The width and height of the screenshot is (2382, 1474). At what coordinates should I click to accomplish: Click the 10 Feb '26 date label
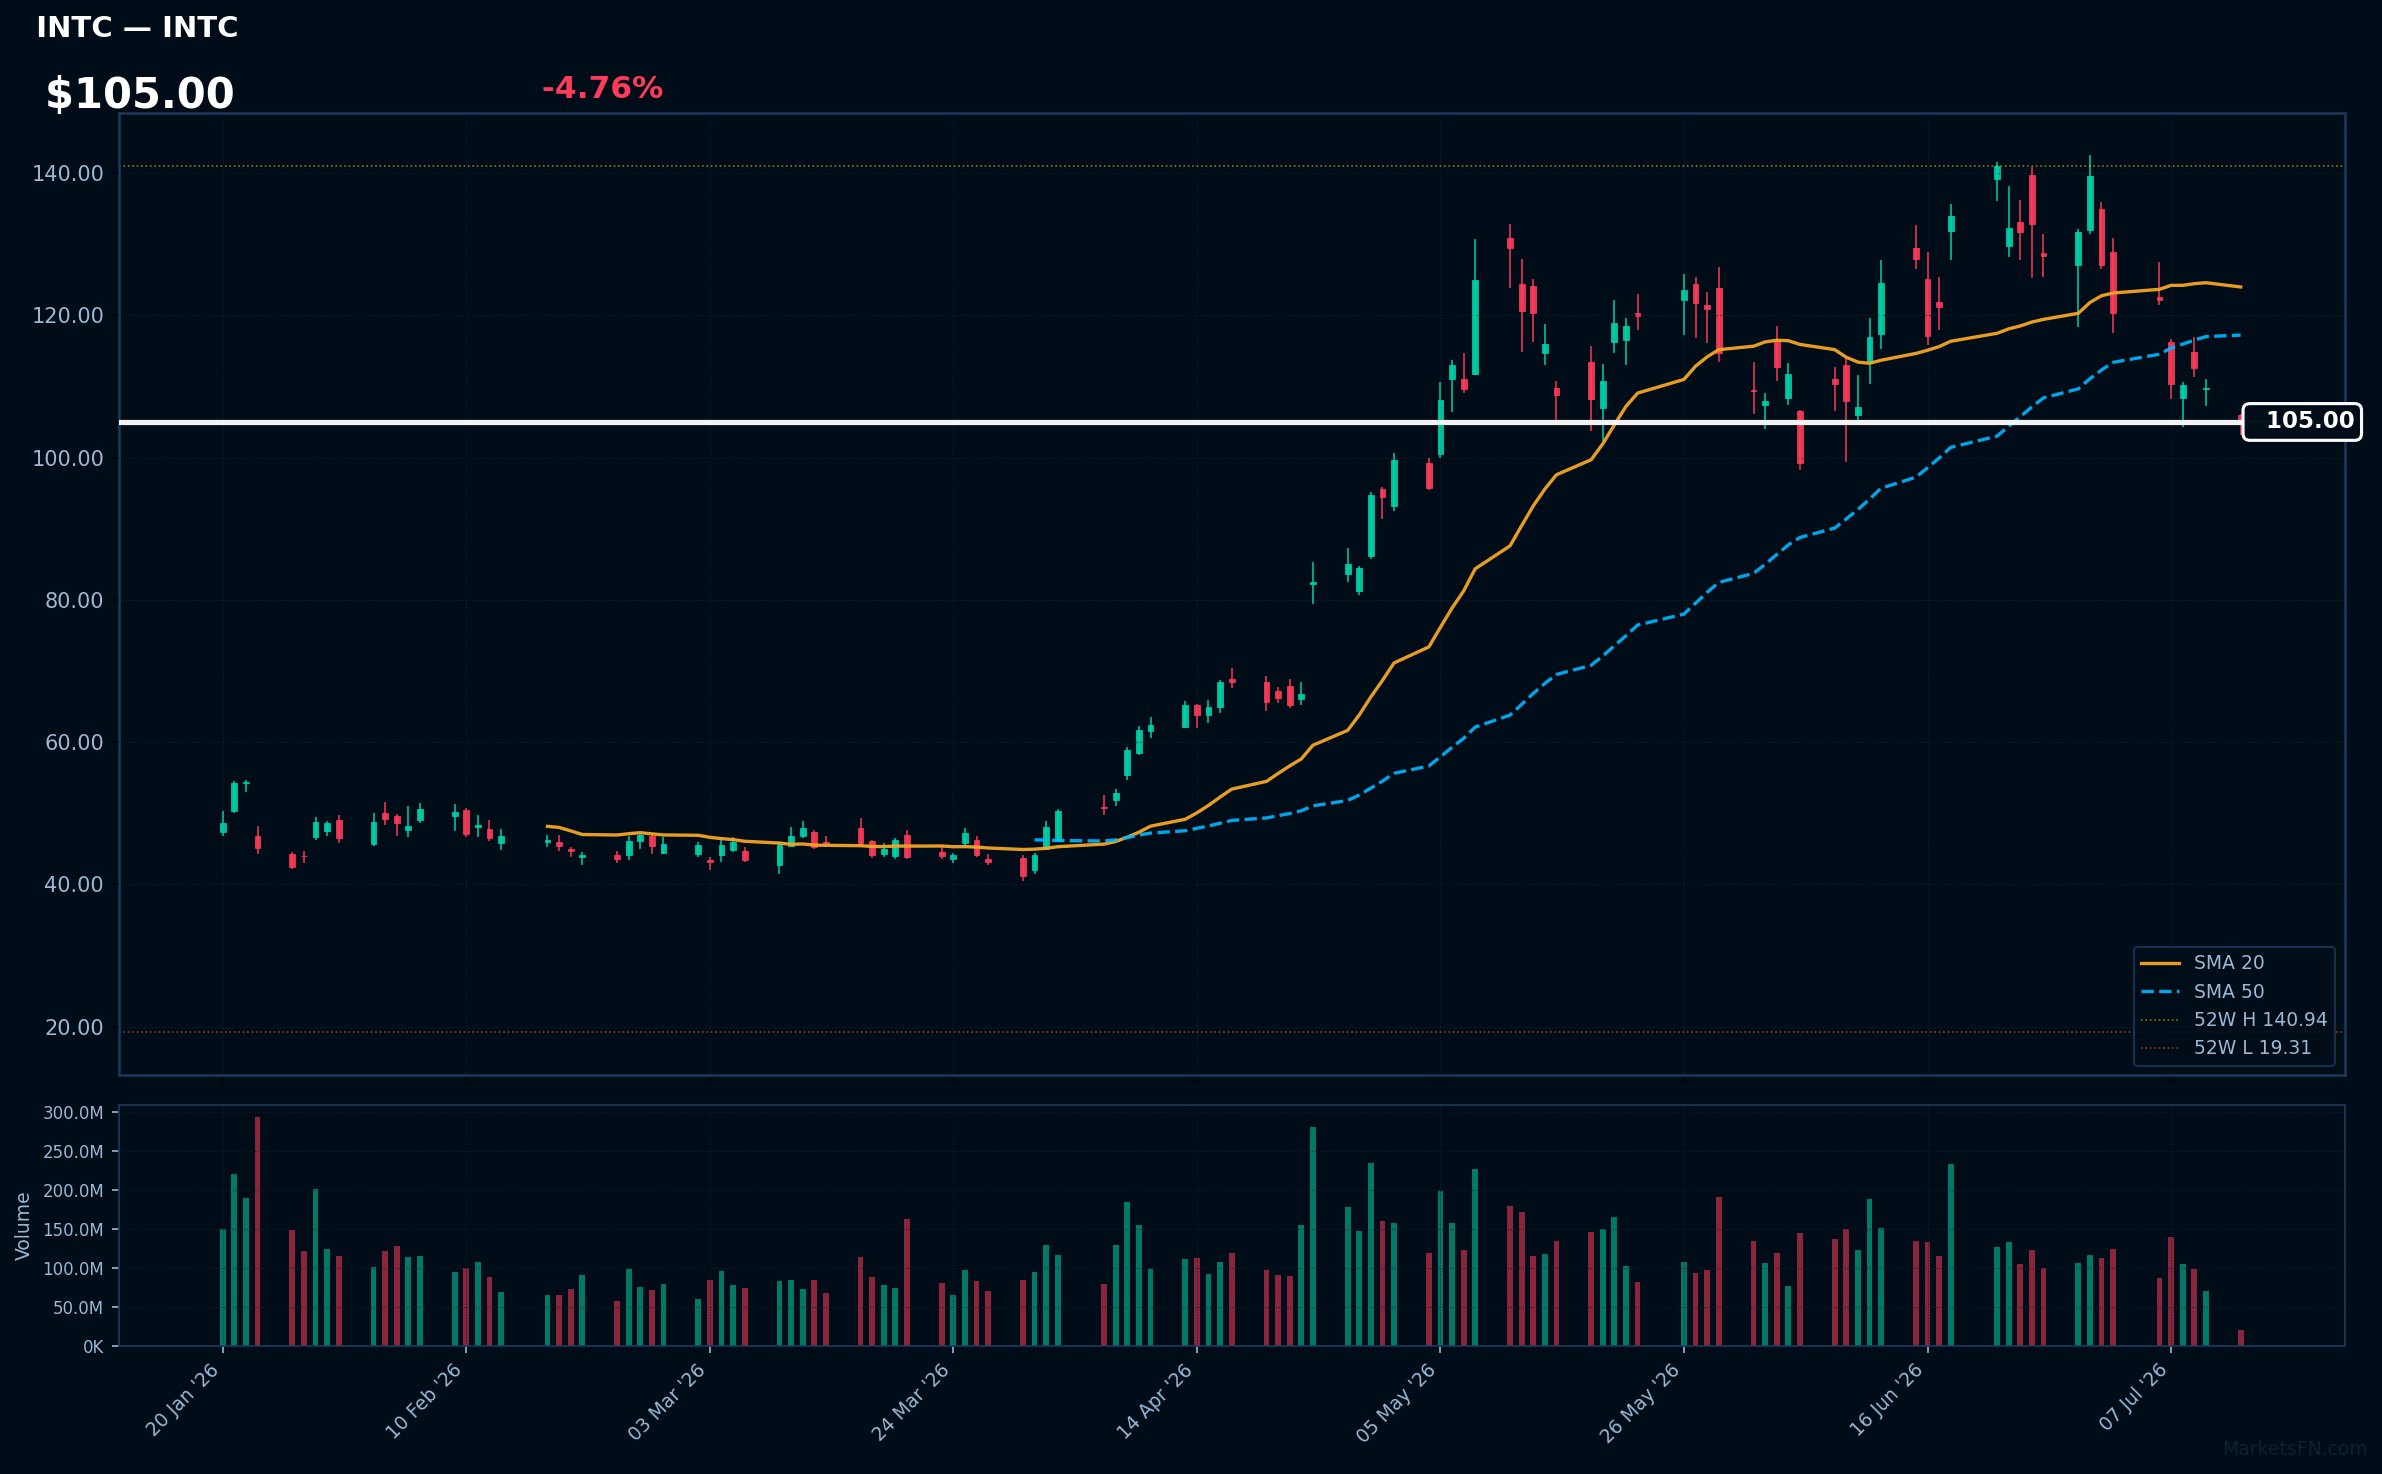424,1401
